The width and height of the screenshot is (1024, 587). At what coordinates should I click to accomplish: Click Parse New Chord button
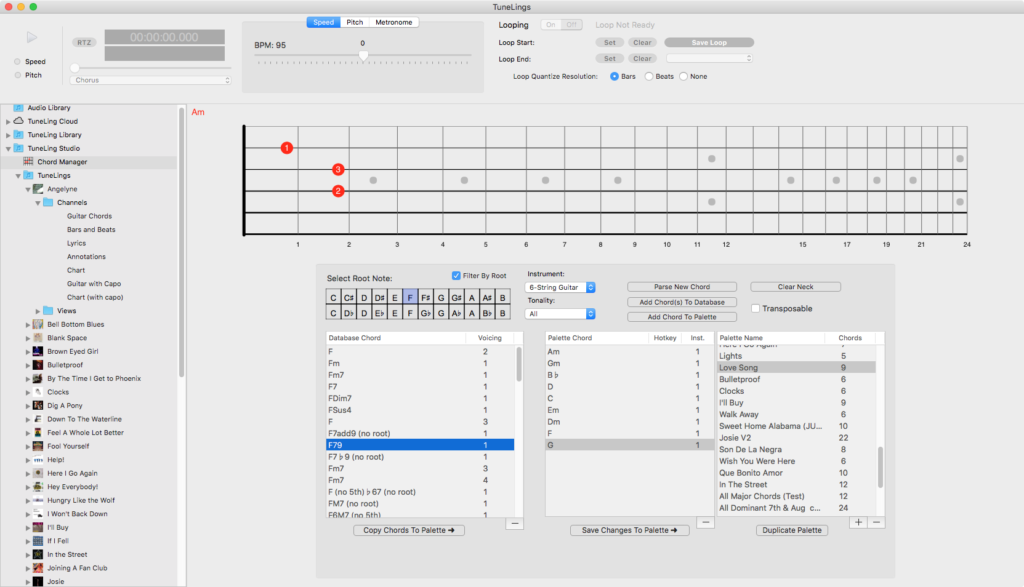point(682,287)
